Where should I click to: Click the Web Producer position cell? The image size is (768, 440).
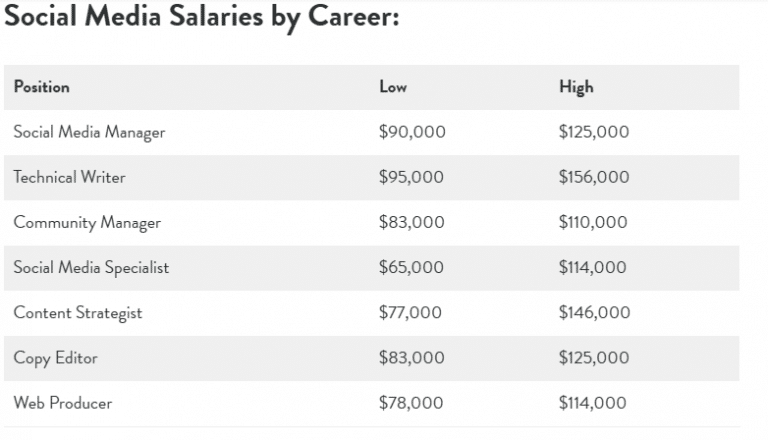pos(63,403)
